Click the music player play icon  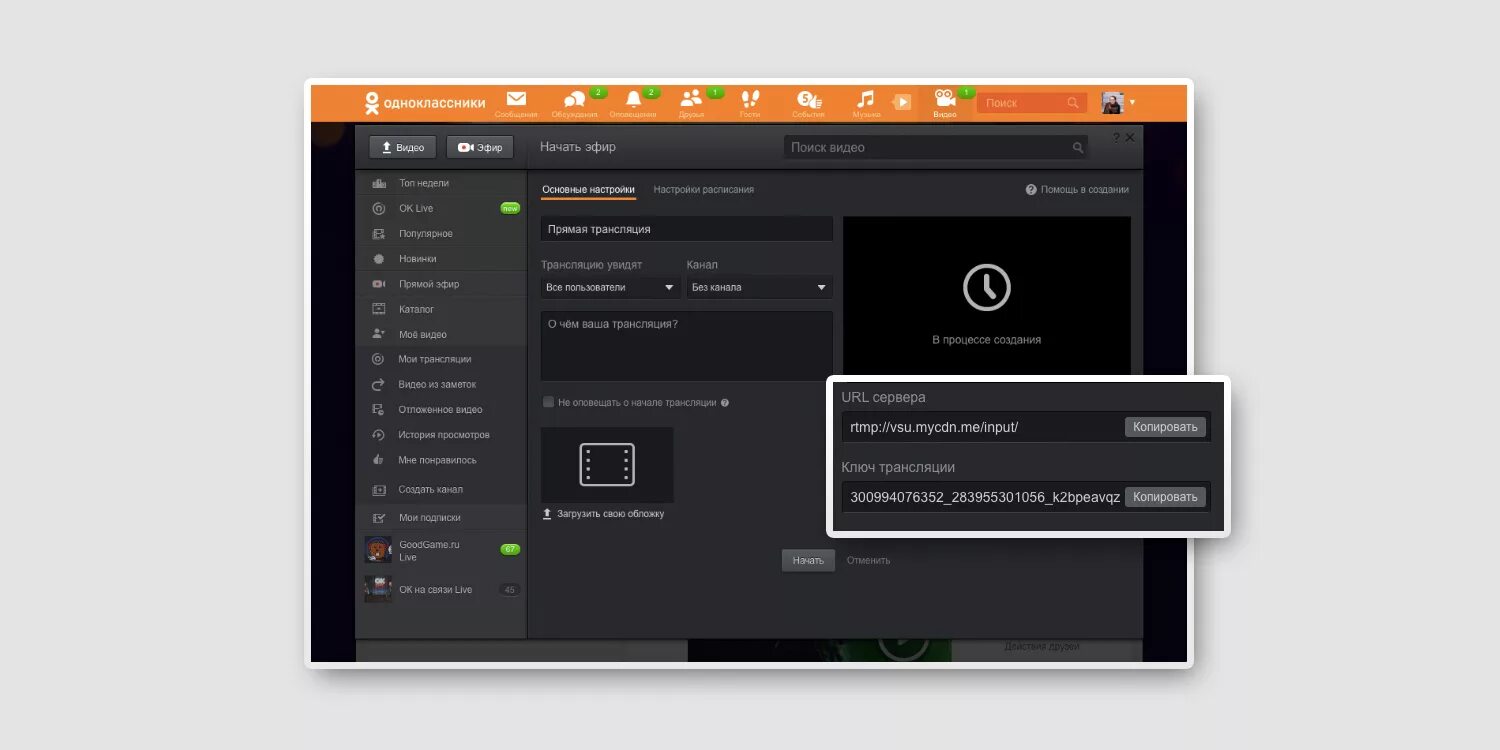pos(902,102)
